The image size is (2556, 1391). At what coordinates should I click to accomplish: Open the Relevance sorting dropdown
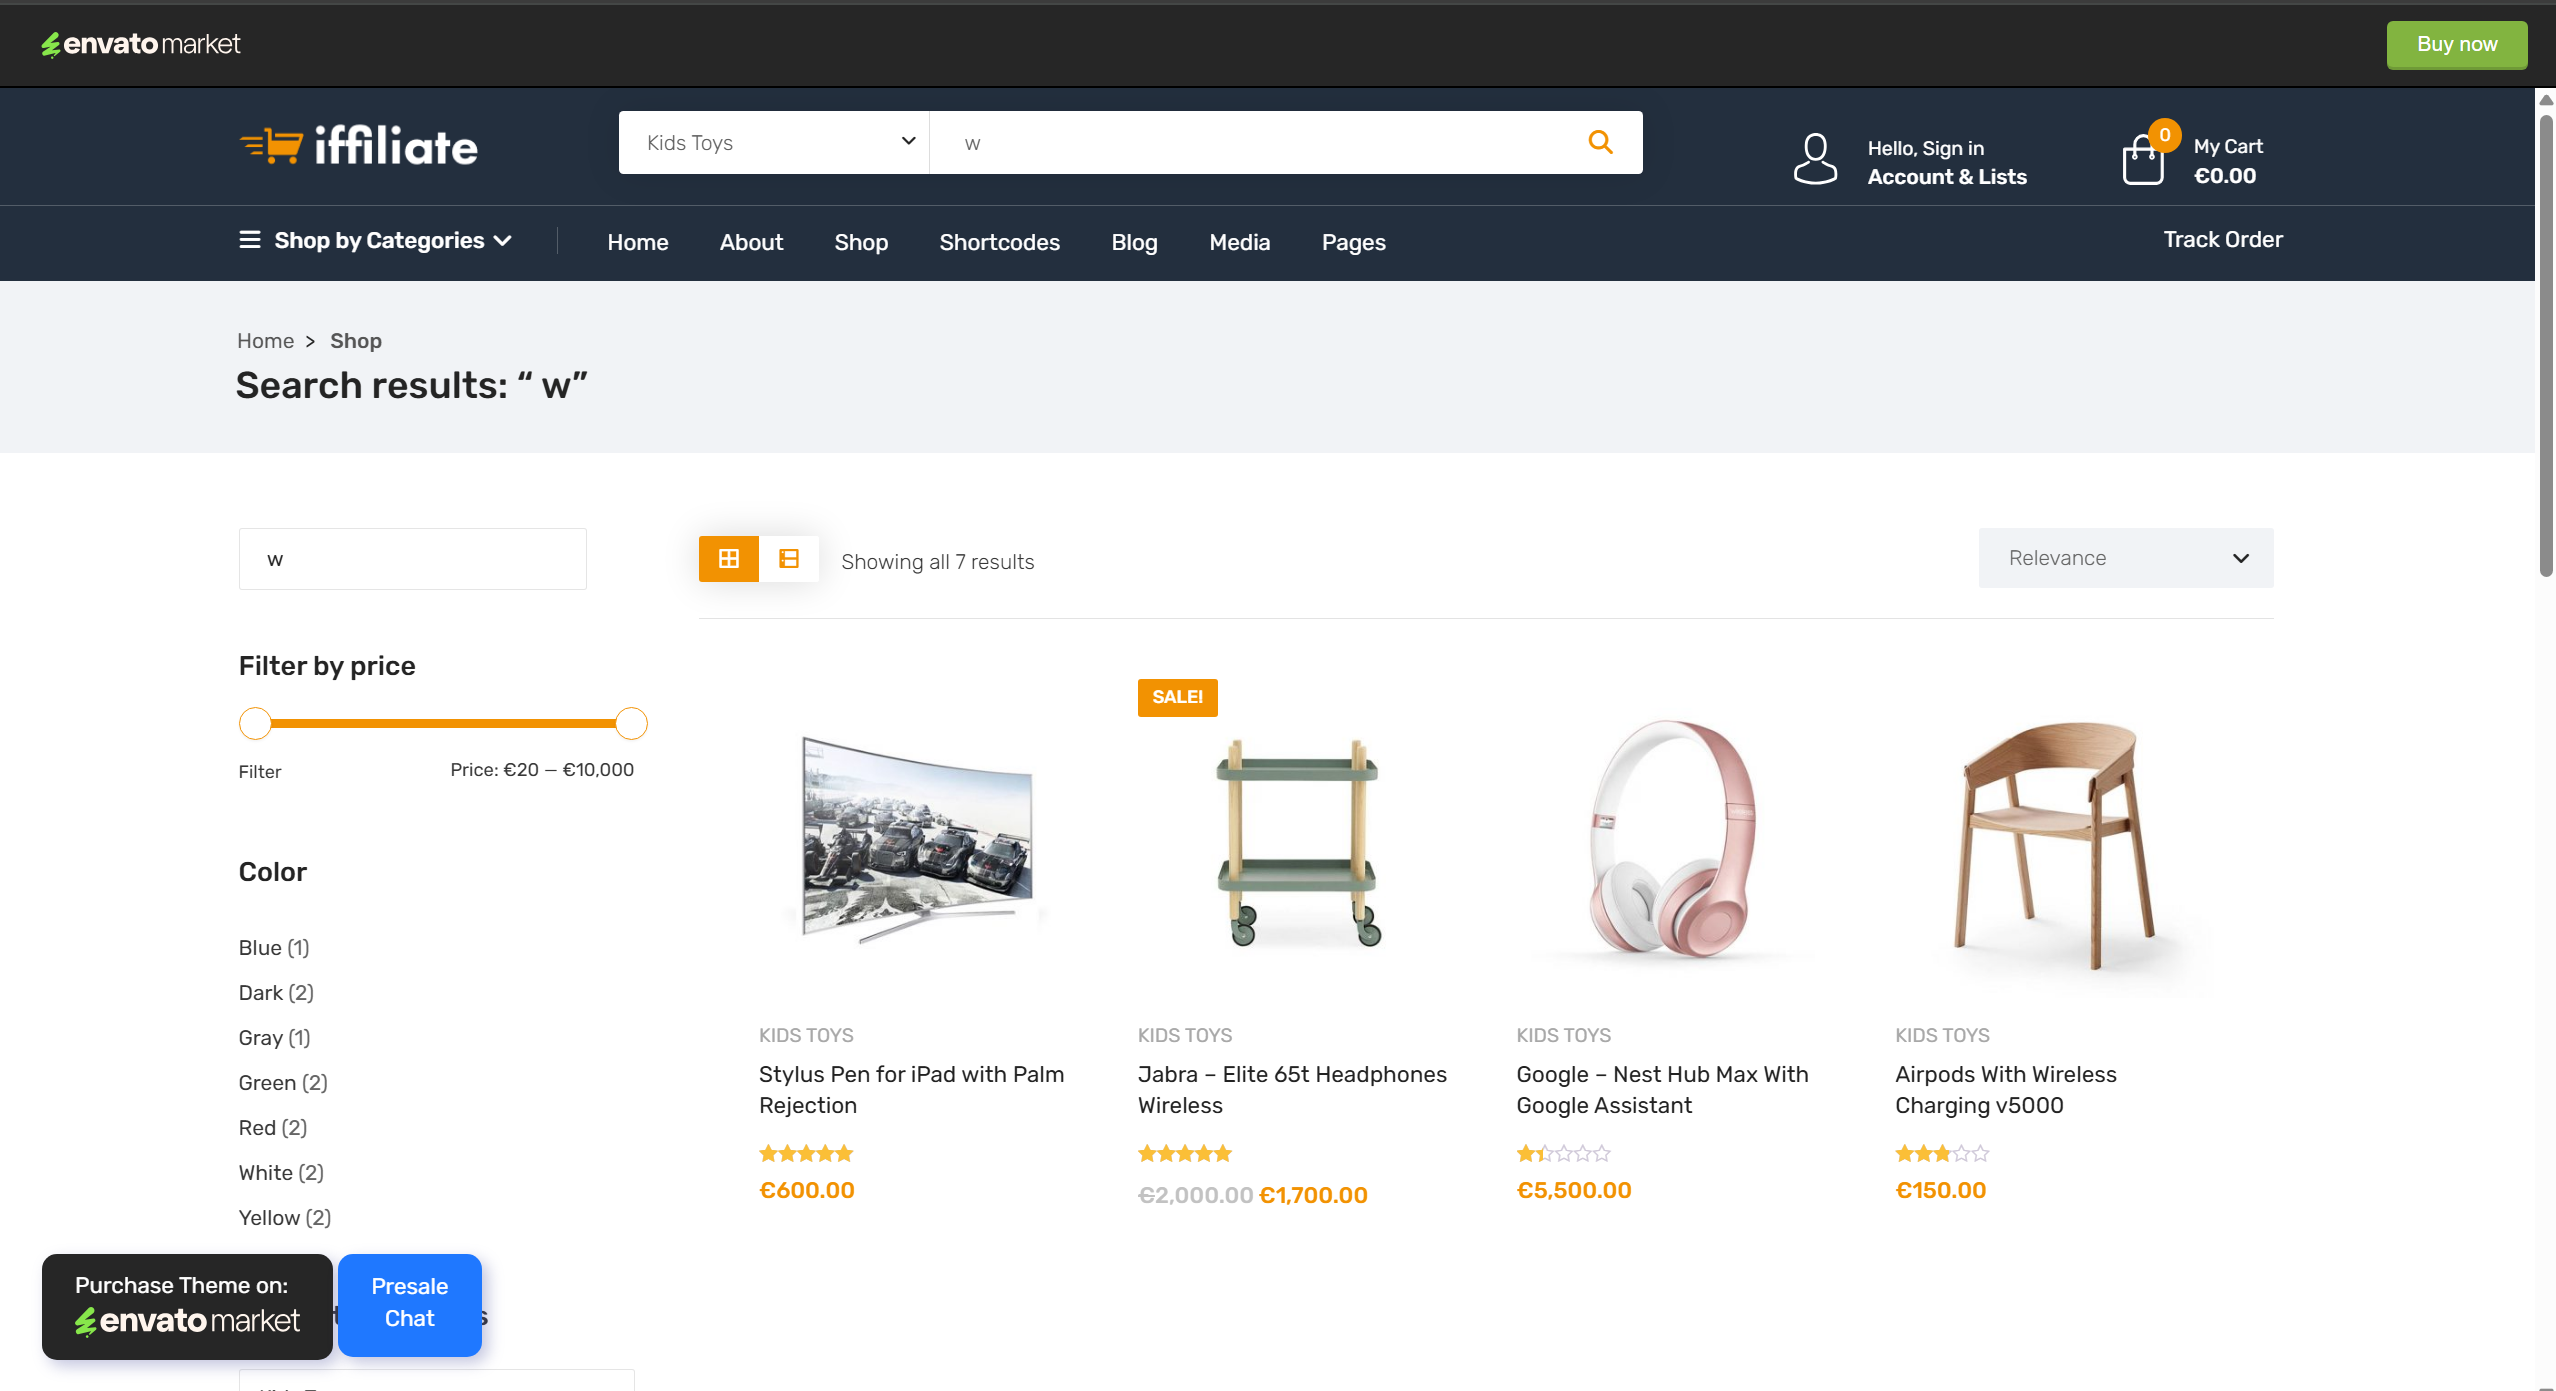2126,558
